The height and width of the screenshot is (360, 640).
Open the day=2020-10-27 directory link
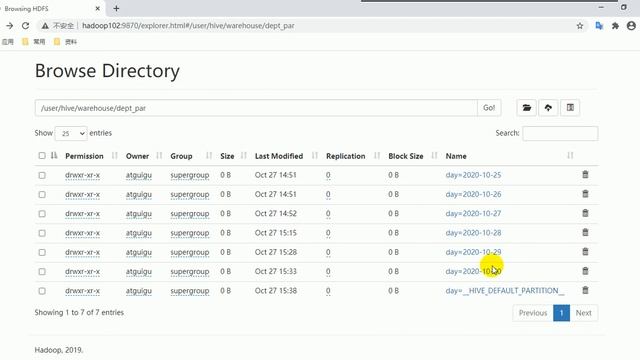(x=473, y=213)
